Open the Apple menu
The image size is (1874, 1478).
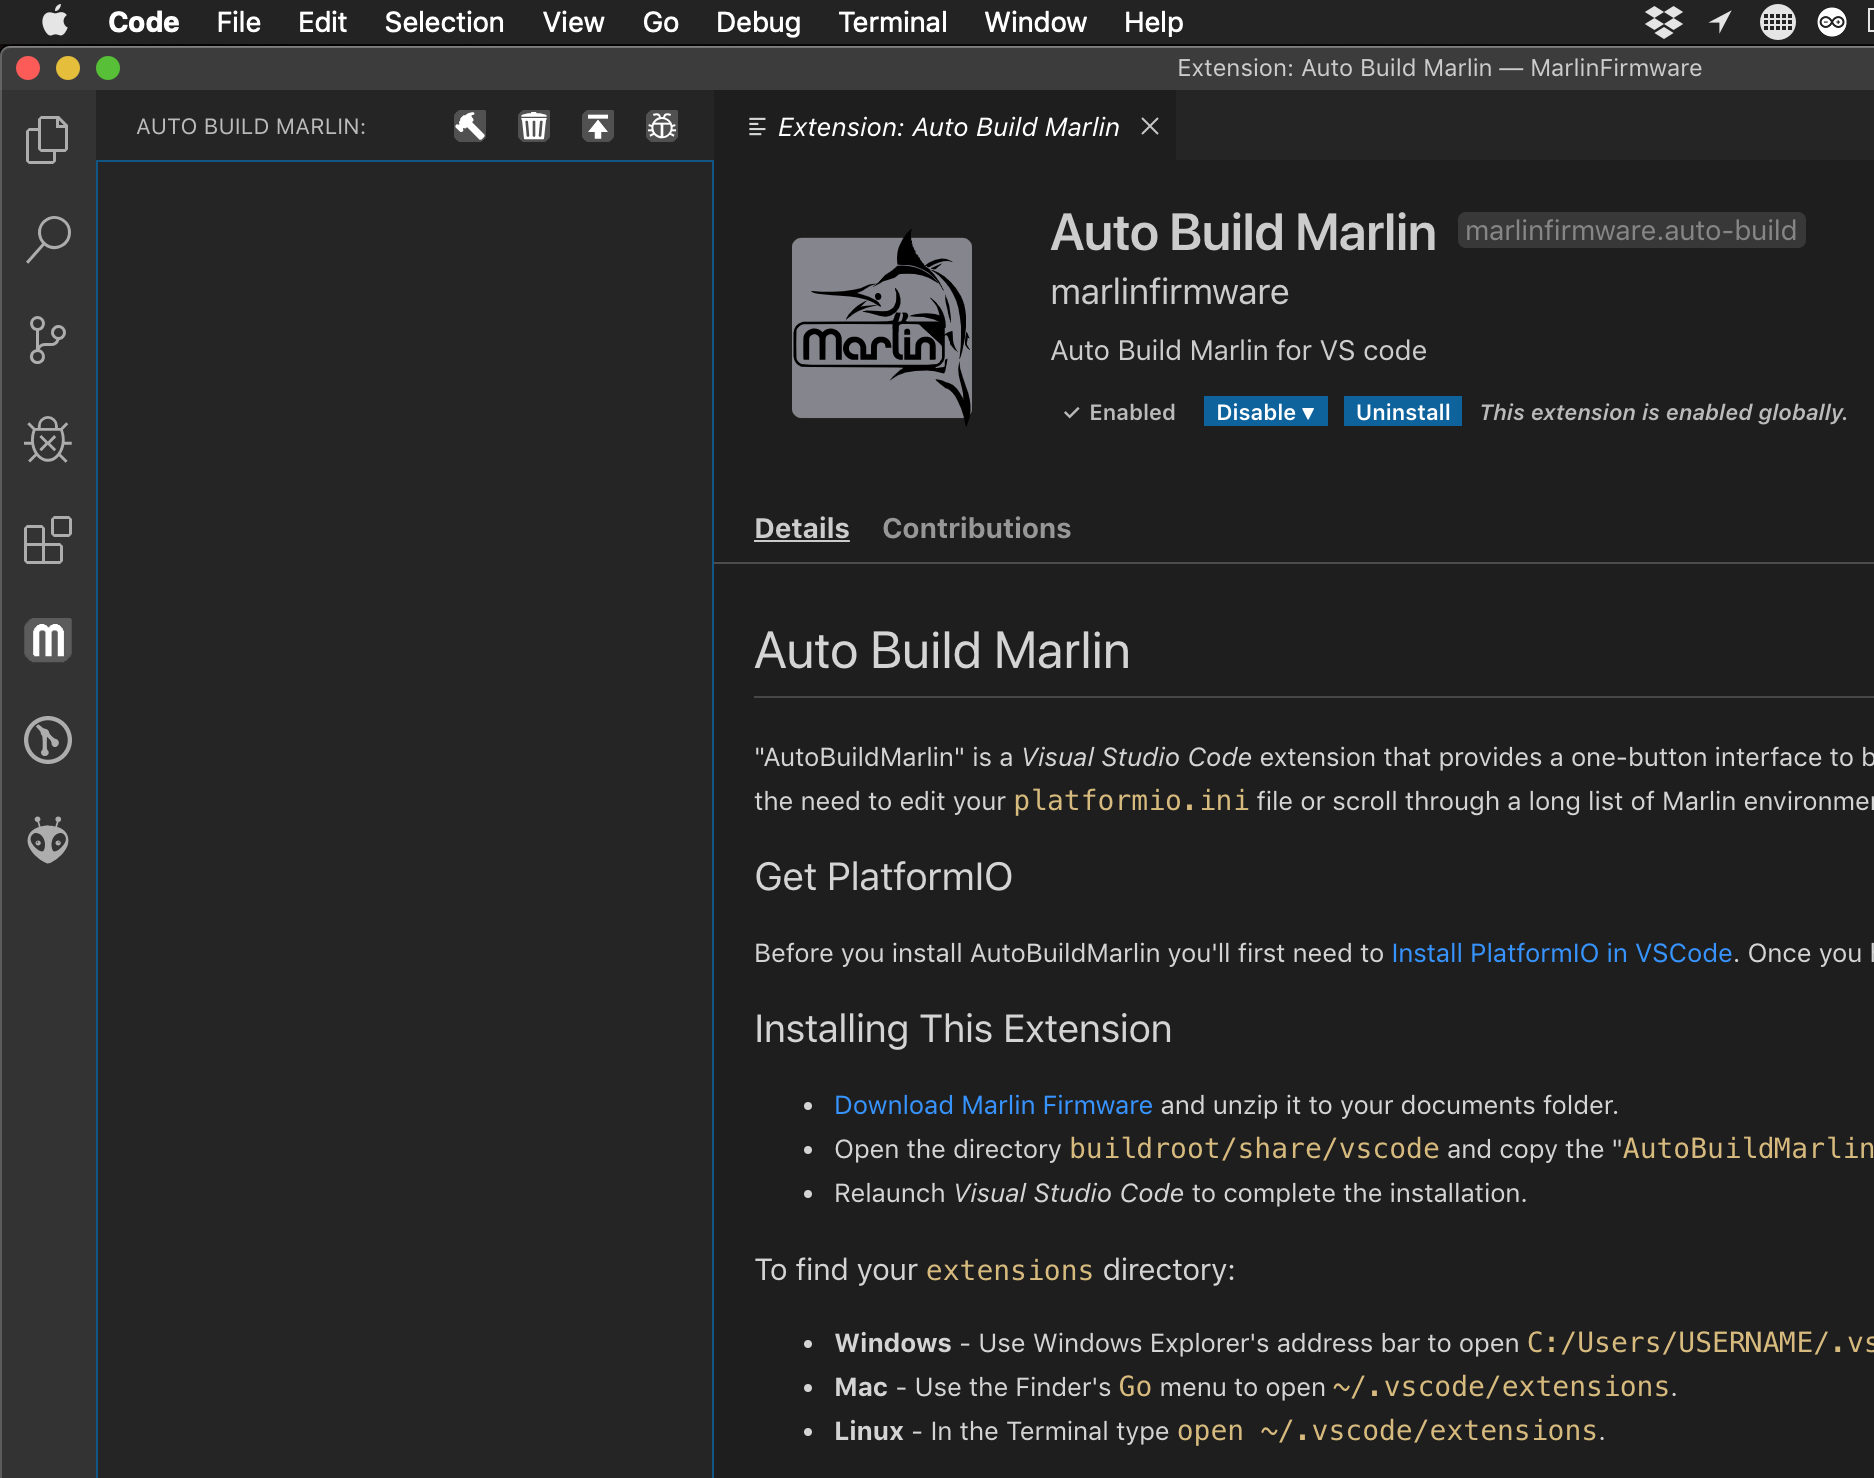55,21
